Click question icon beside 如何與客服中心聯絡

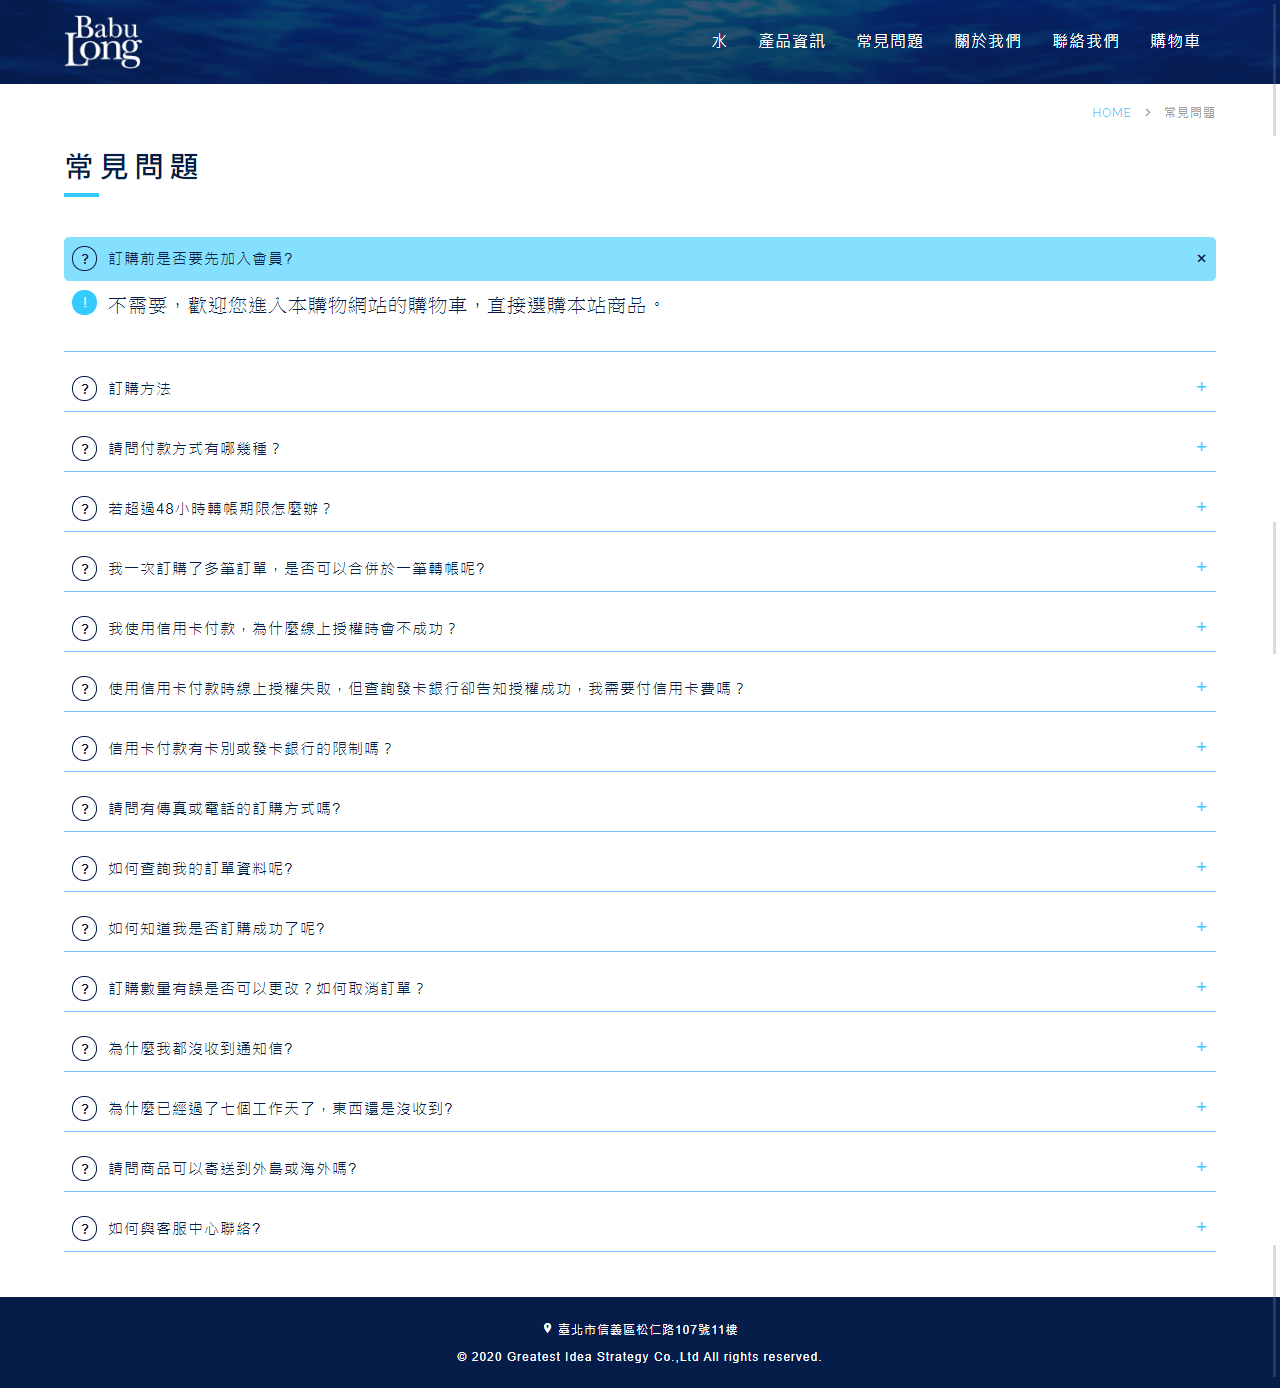click(85, 1229)
